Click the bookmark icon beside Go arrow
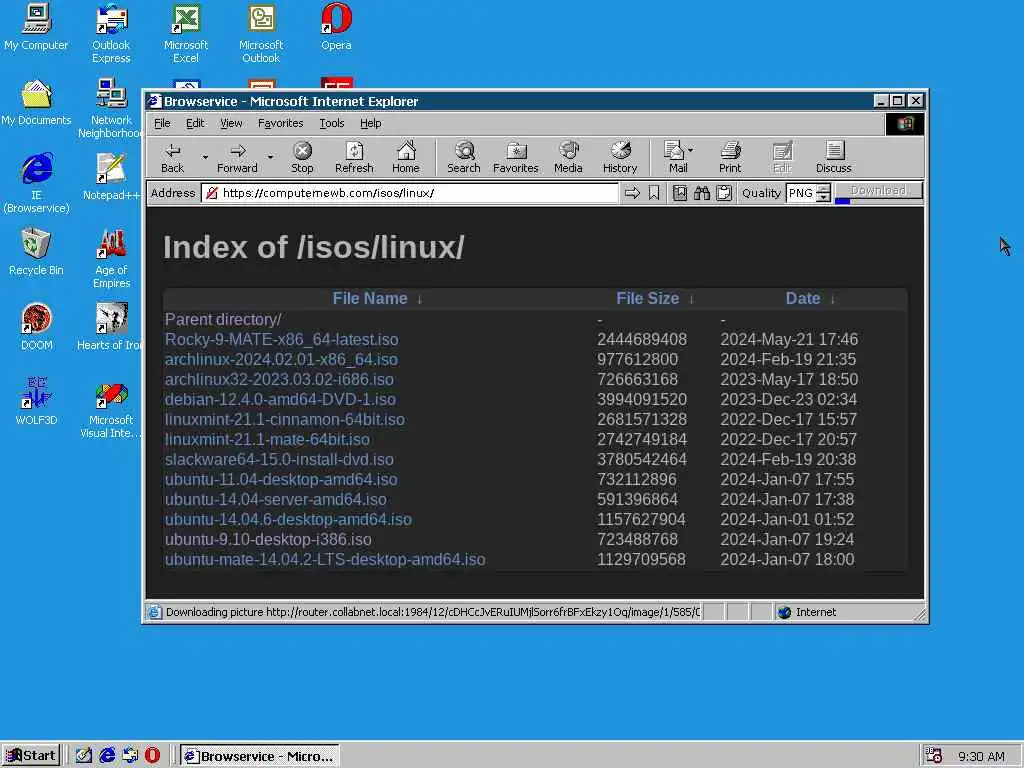This screenshot has width=1024, height=768. [x=654, y=193]
